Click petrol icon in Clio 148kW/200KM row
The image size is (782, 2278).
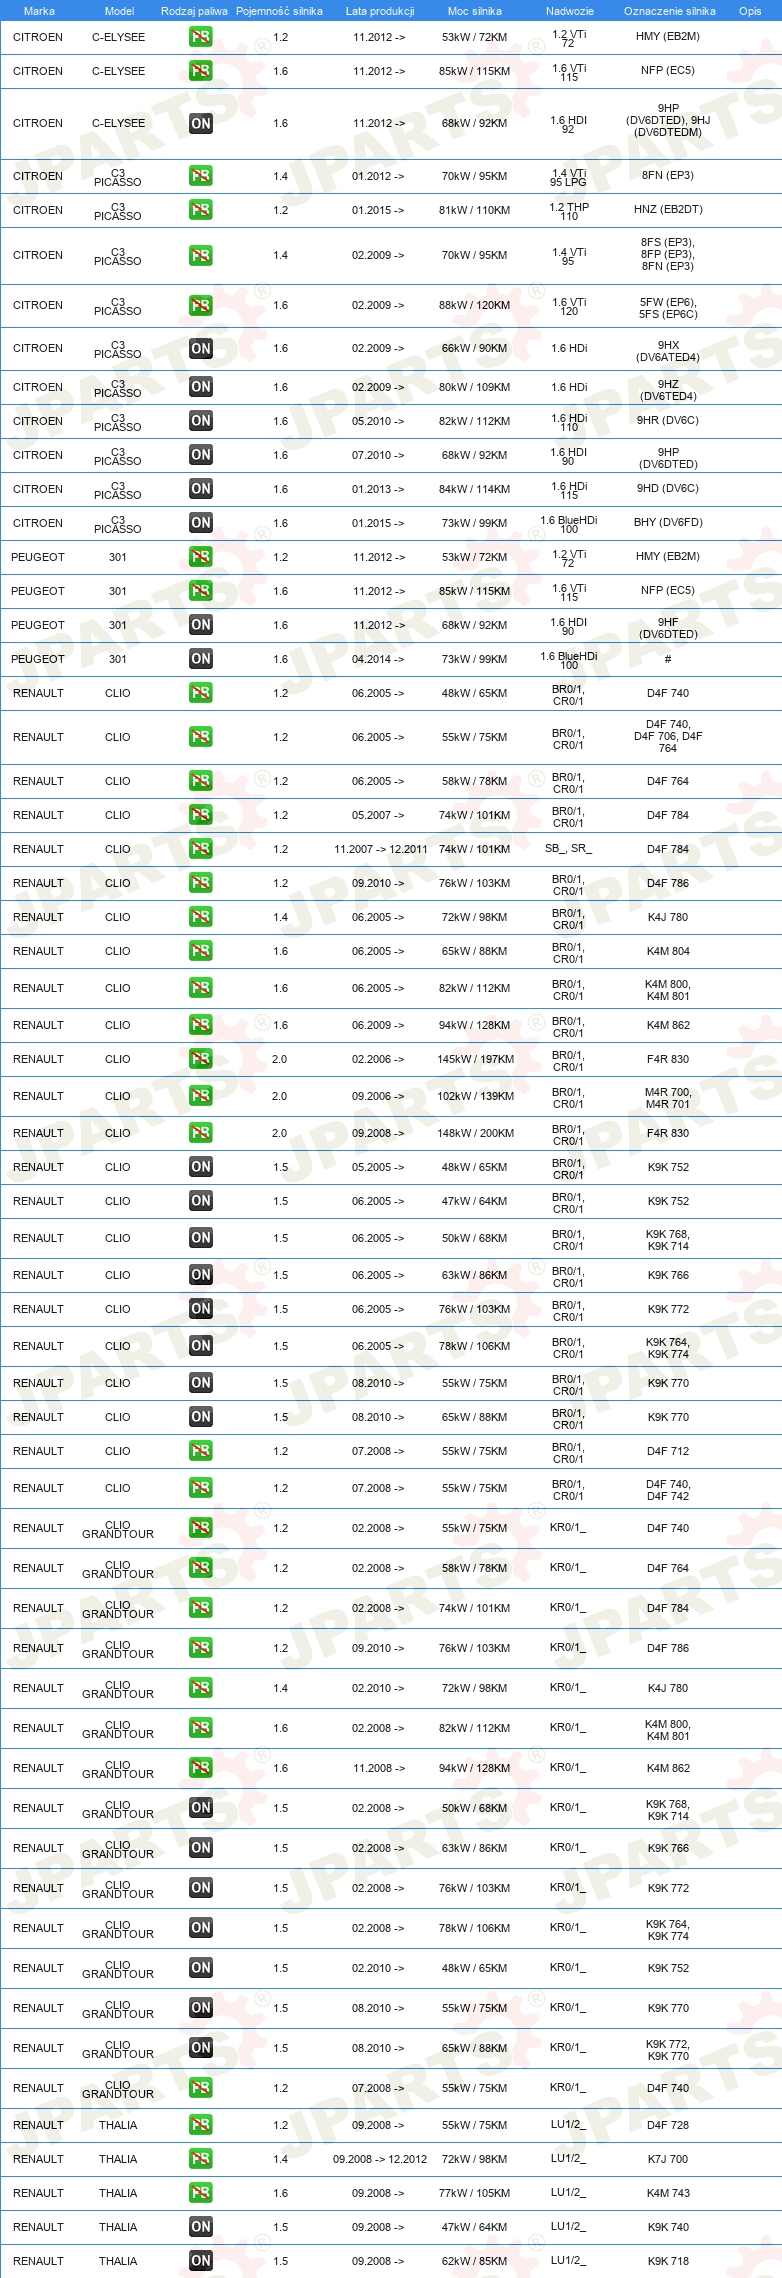click(x=201, y=1133)
